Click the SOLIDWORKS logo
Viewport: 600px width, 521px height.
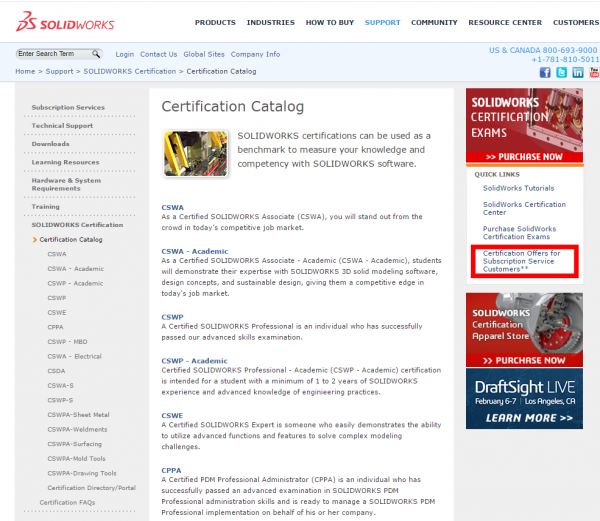click(x=65, y=21)
